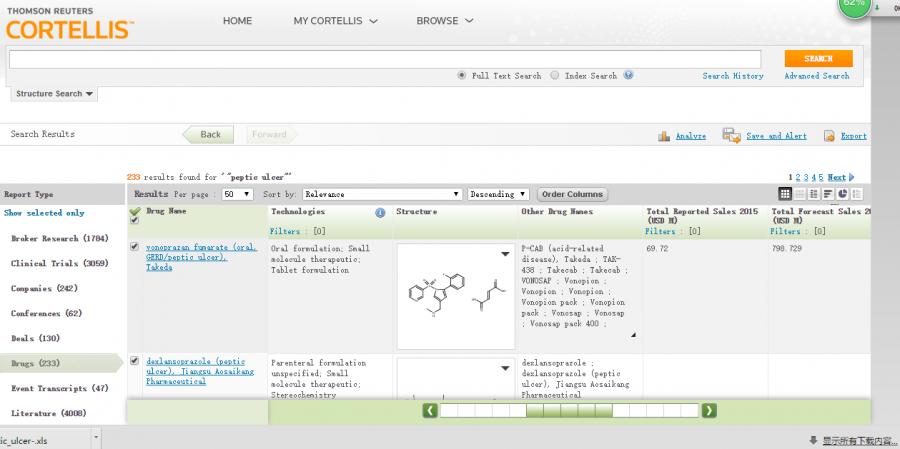This screenshot has height=449, width=900.
Task: Toggle the header select-all checkbox
Action: coord(134,220)
